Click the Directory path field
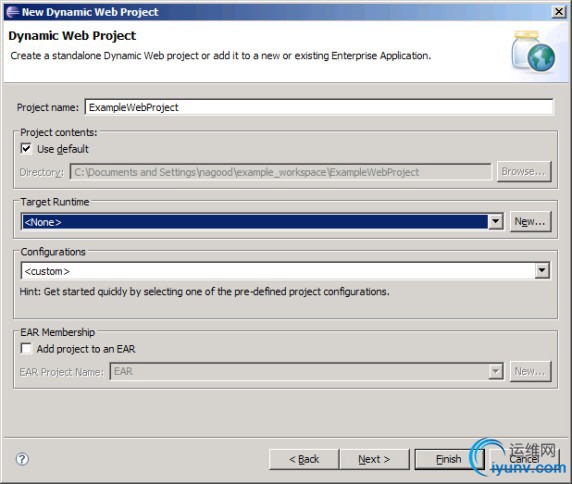This screenshot has height=484, width=572. pyautogui.click(x=281, y=172)
